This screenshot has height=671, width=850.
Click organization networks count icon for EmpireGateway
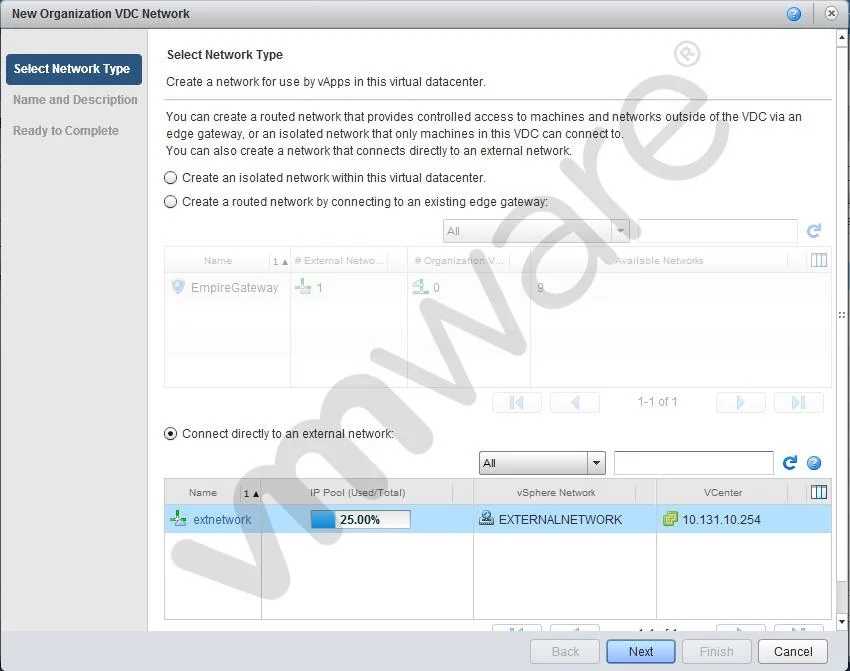[421, 287]
